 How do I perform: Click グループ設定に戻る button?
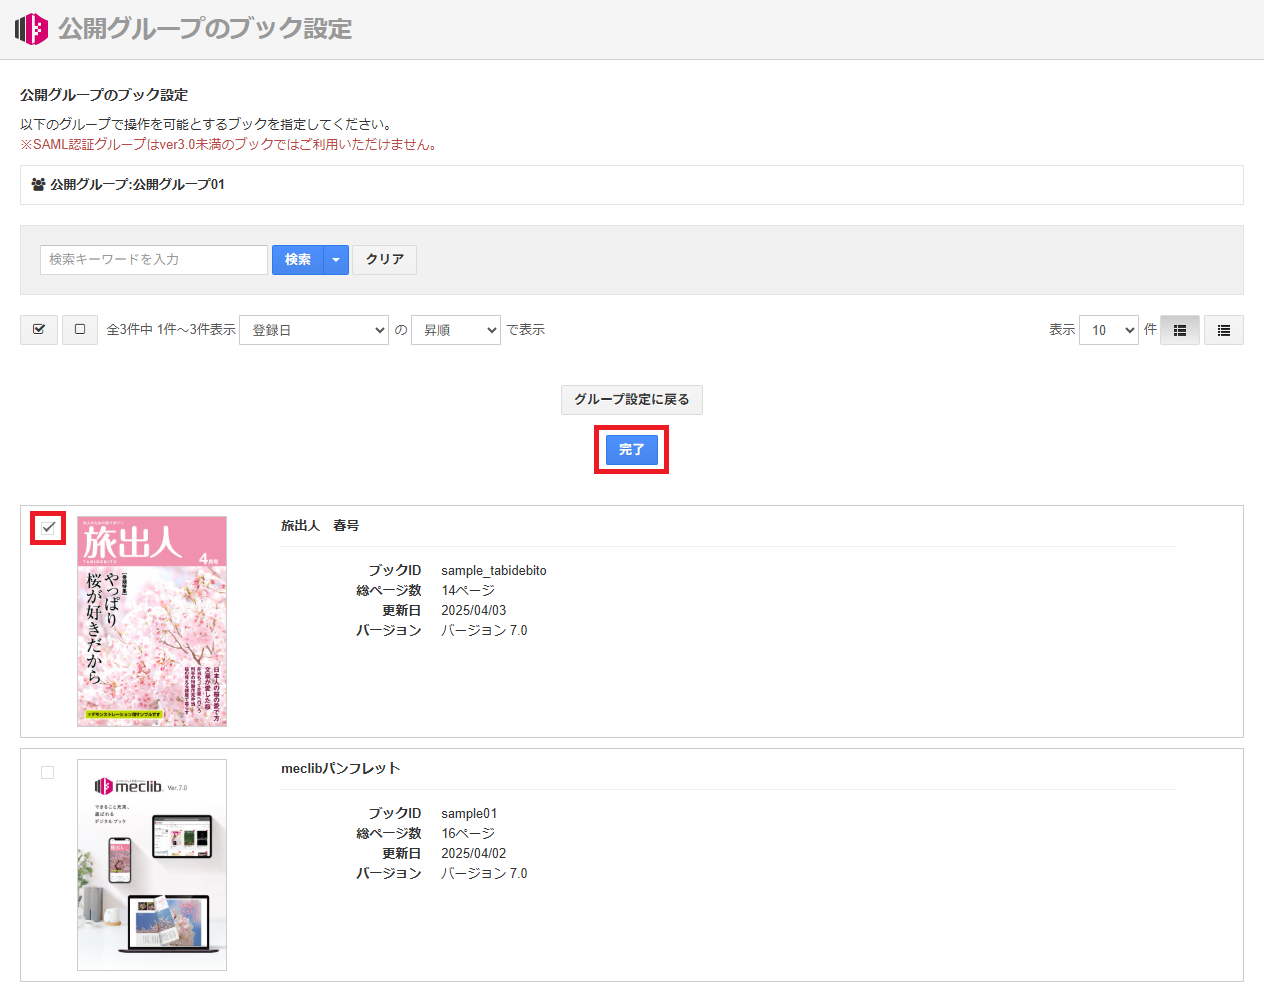(631, 399)
